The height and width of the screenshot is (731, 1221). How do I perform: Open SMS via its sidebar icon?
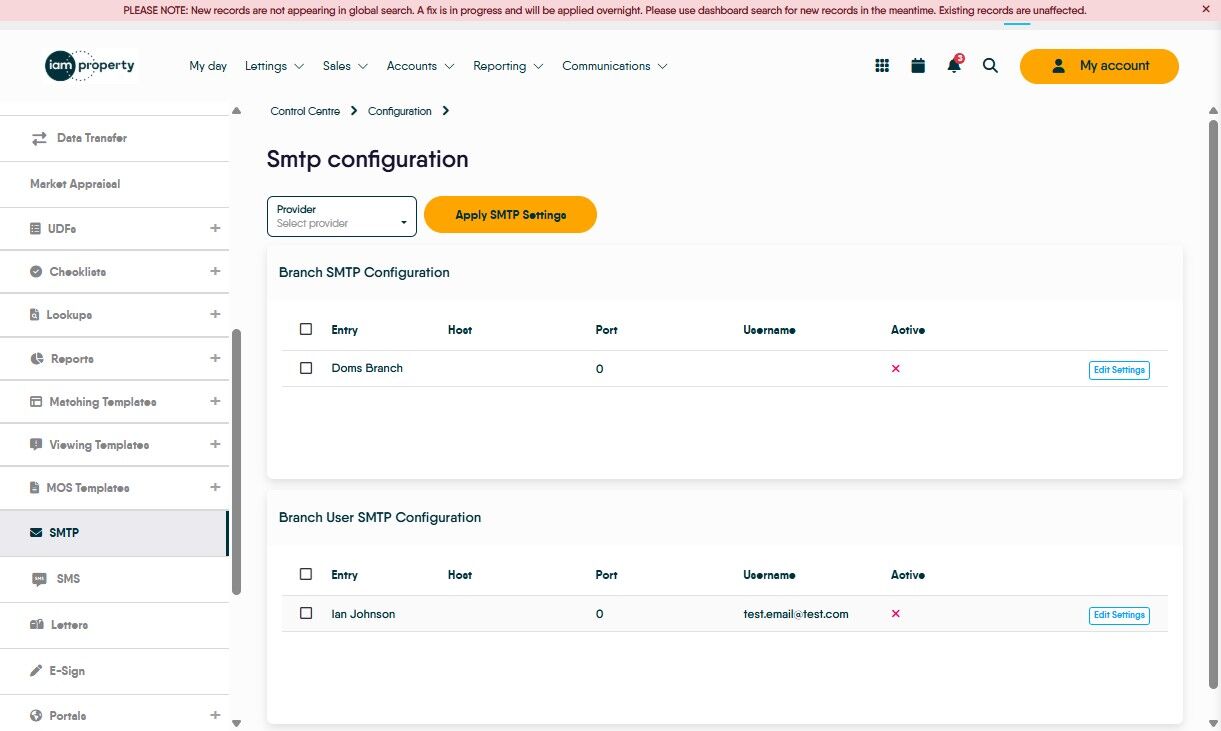(x=39, y=579)
